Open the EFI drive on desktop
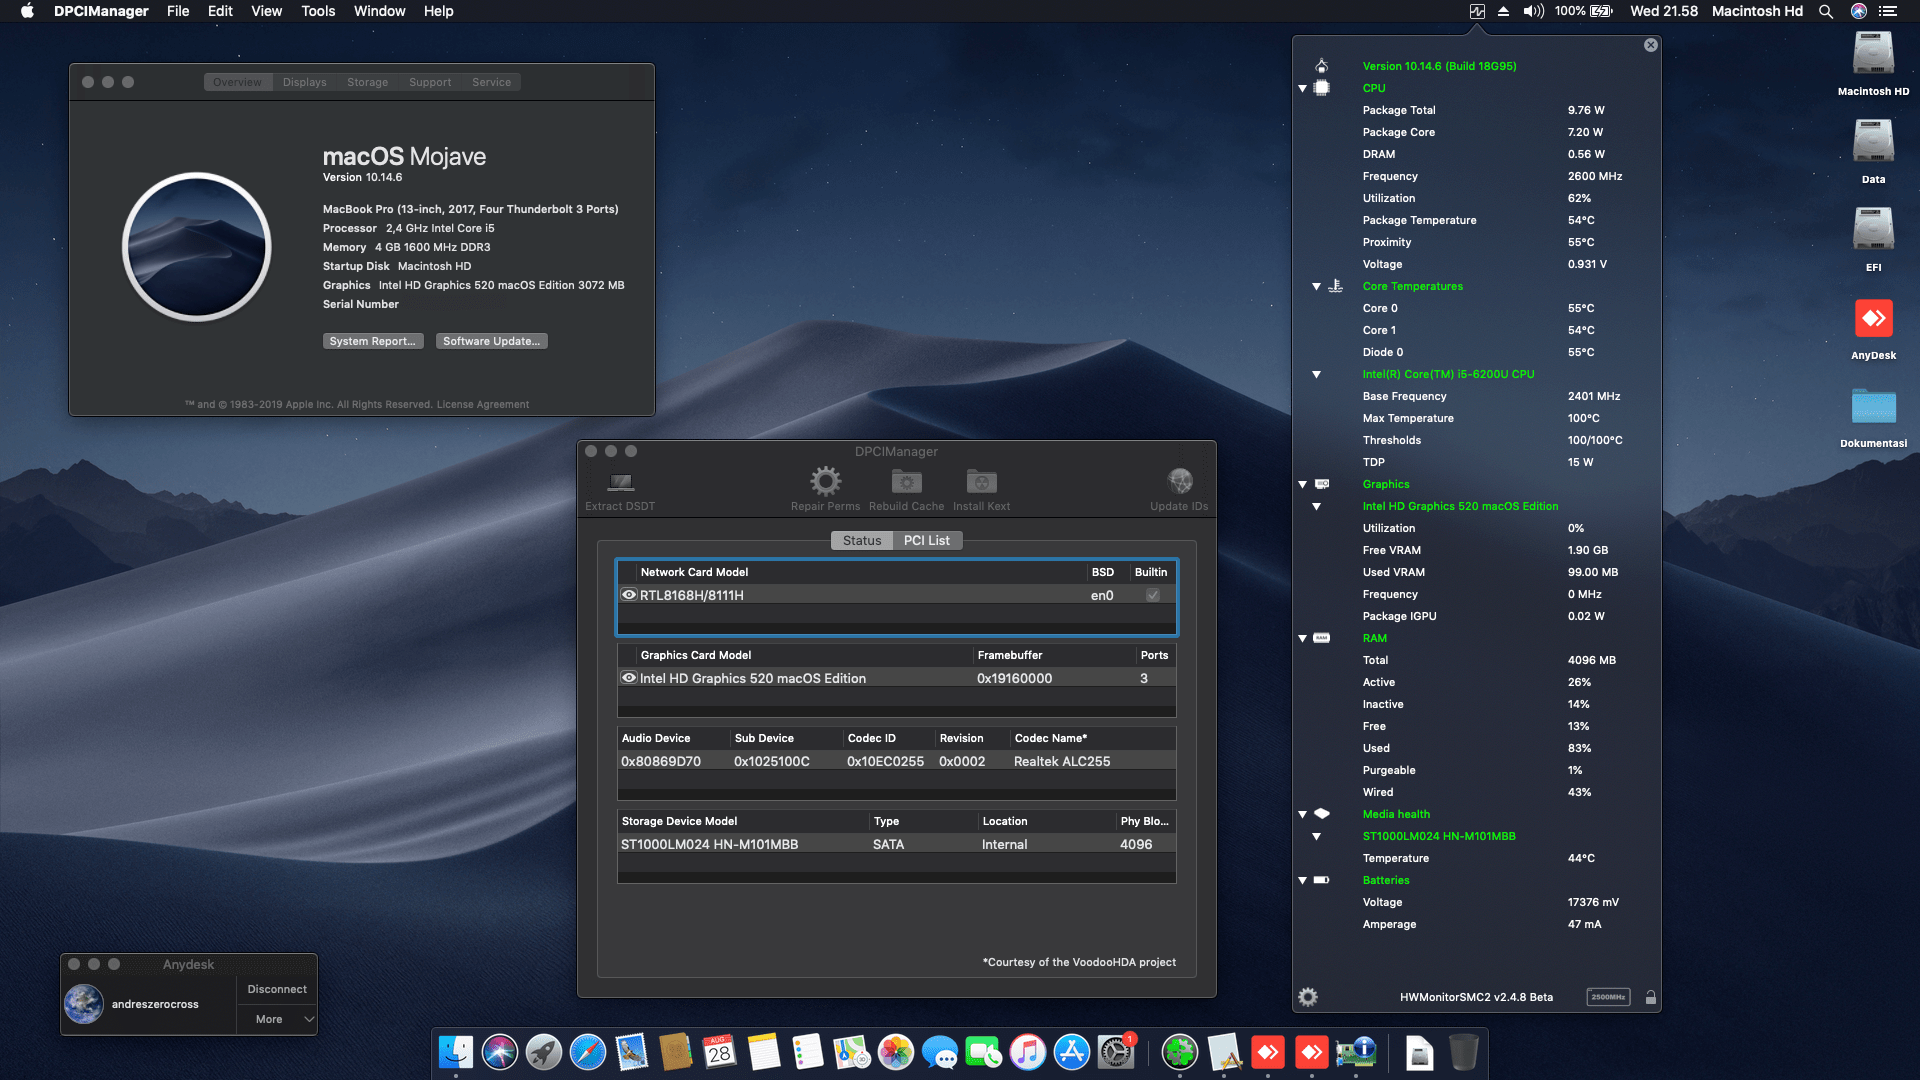The height and width of the screenshot is (1080, 1920). click(x=1873, y=230)
